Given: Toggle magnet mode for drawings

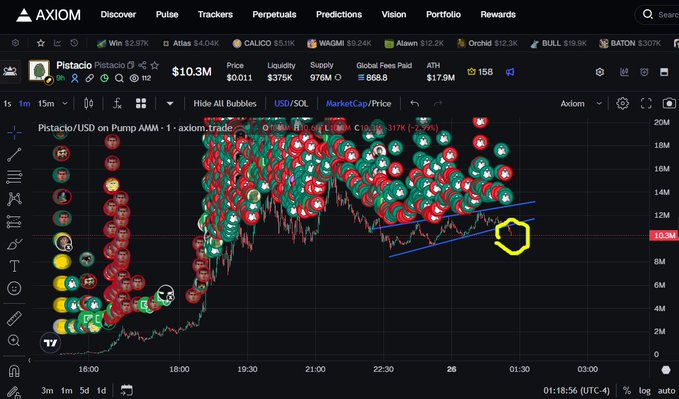Looking at the screenshot, I should click(x=14, y=371).
